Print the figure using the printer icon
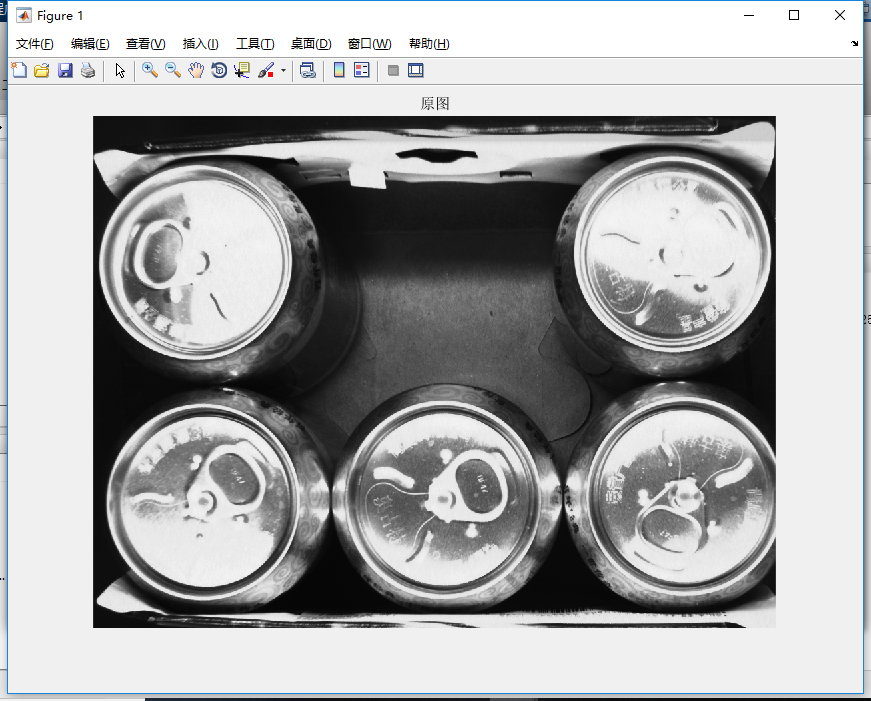This screenshot has width=871, height=701. 88,70
